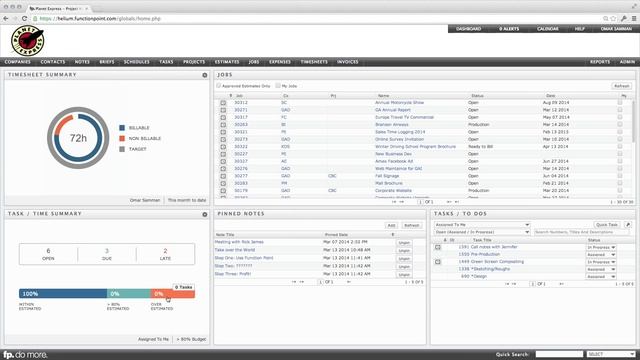Click the row icon for job 30321

[223, 132]
